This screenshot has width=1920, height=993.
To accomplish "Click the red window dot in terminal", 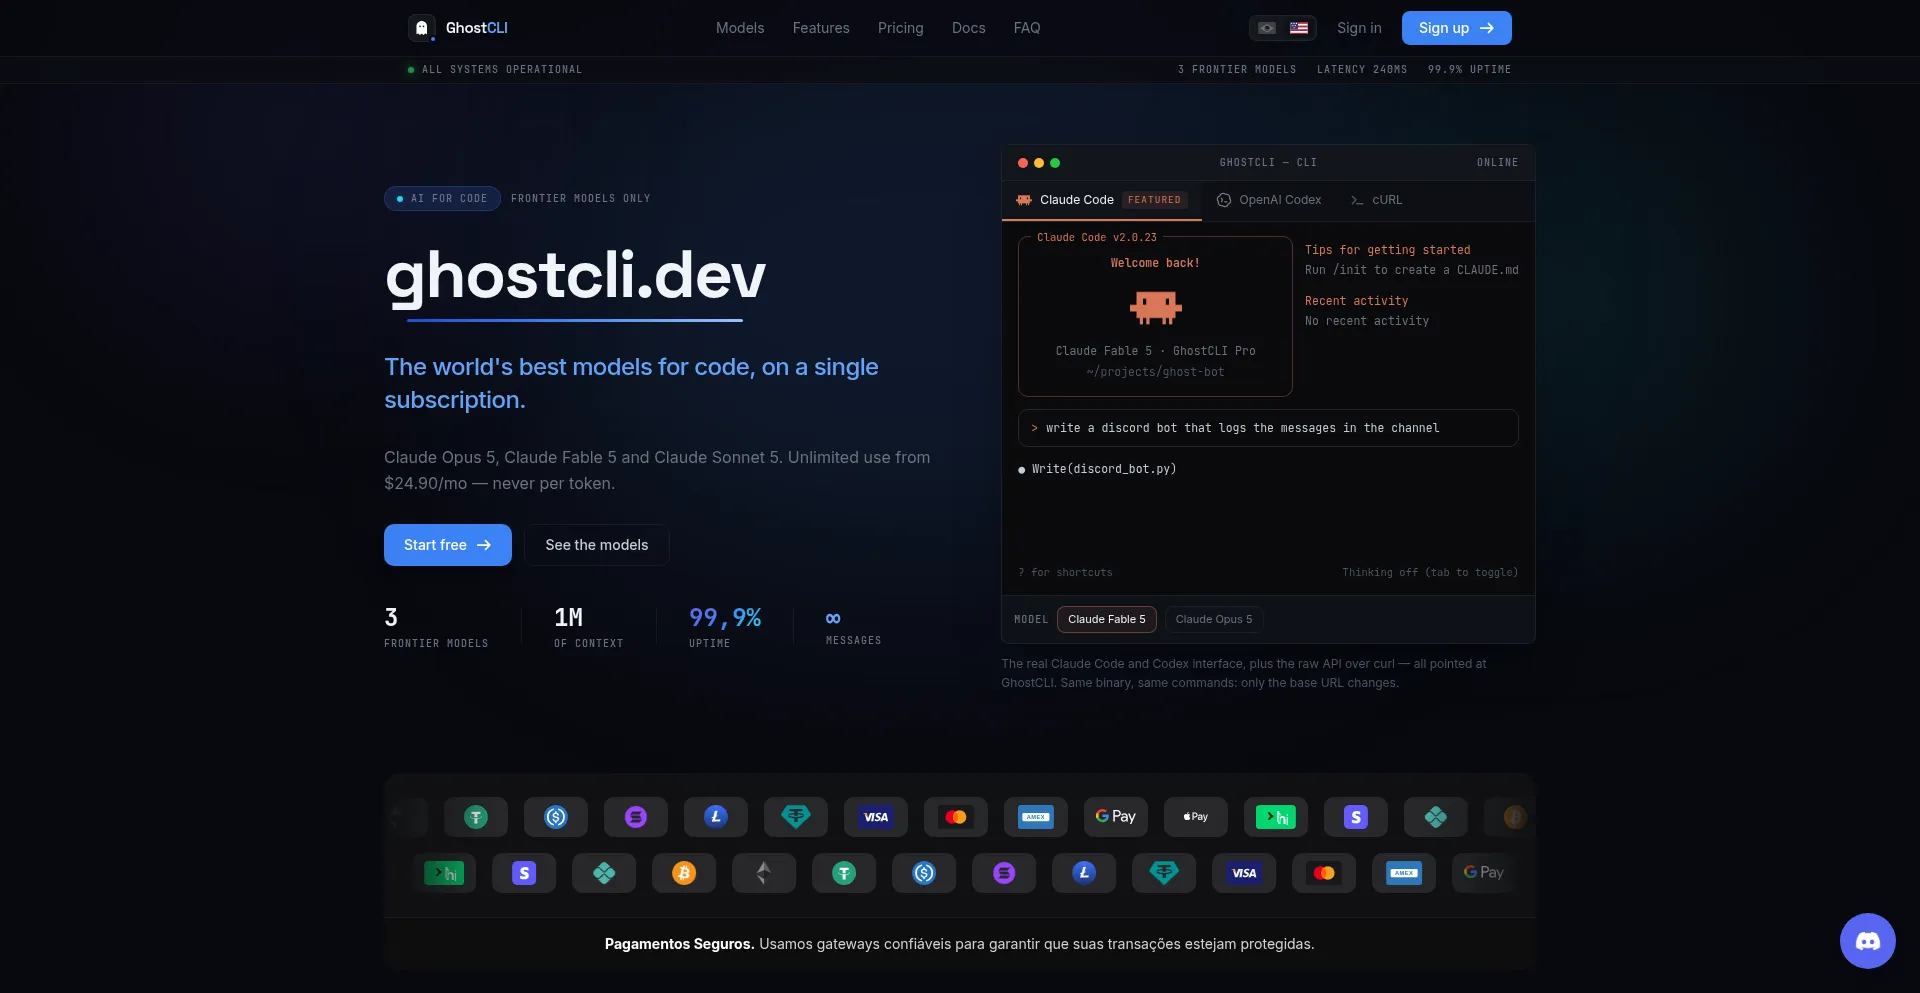I will point(1023,163).
